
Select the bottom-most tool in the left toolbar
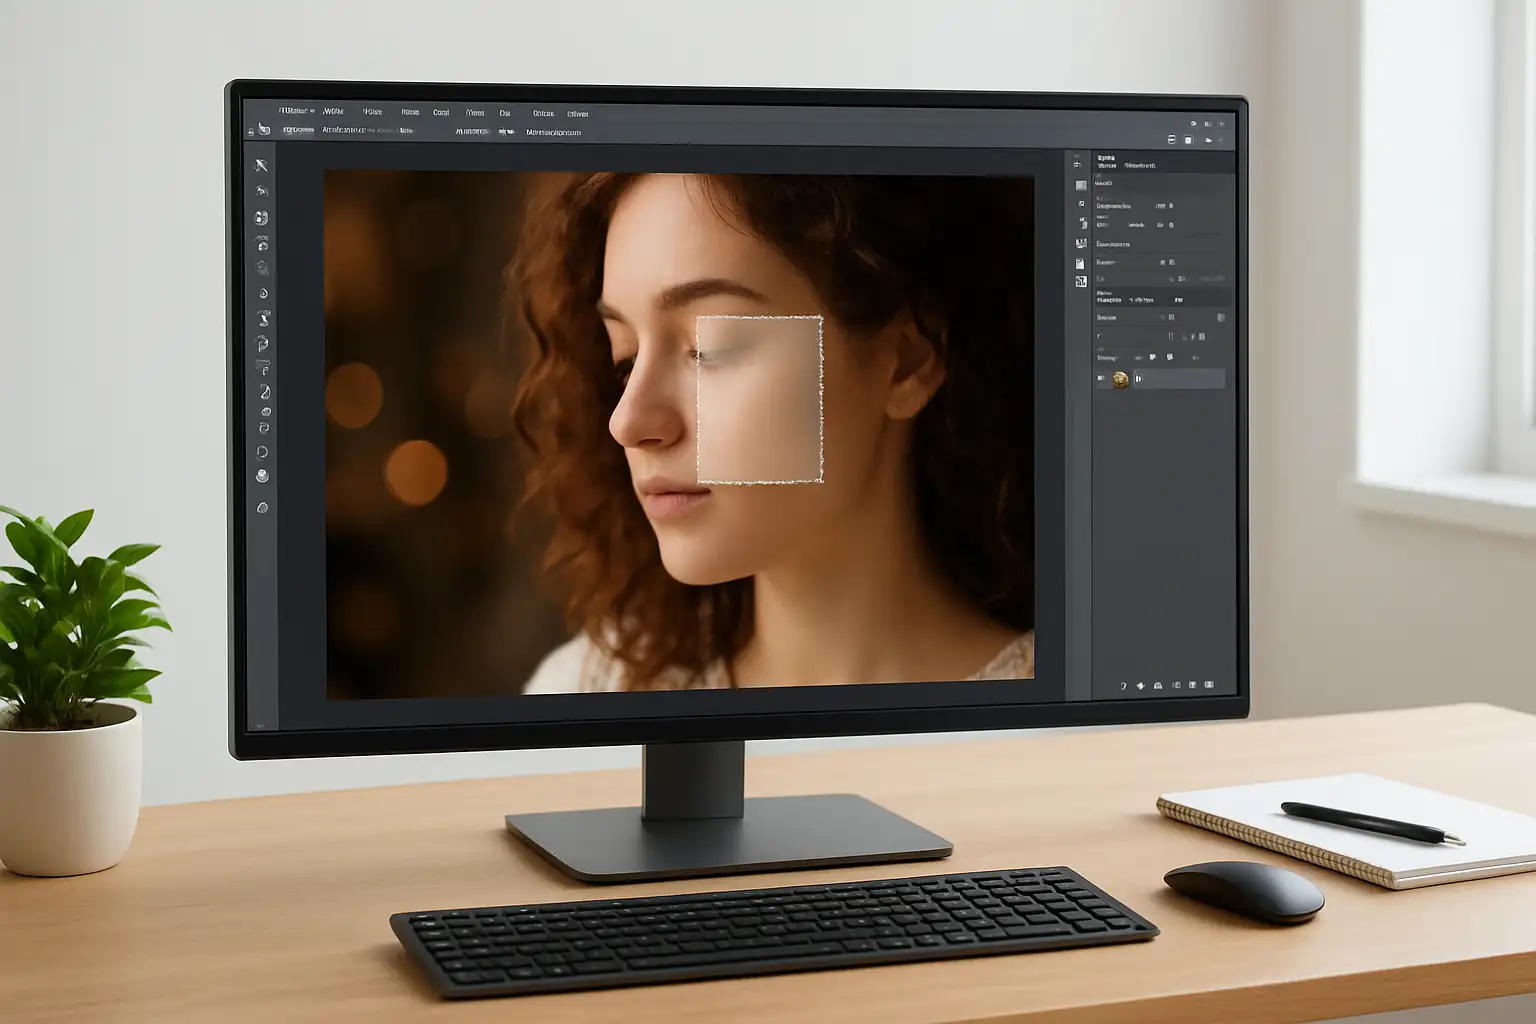click(262, 508)
